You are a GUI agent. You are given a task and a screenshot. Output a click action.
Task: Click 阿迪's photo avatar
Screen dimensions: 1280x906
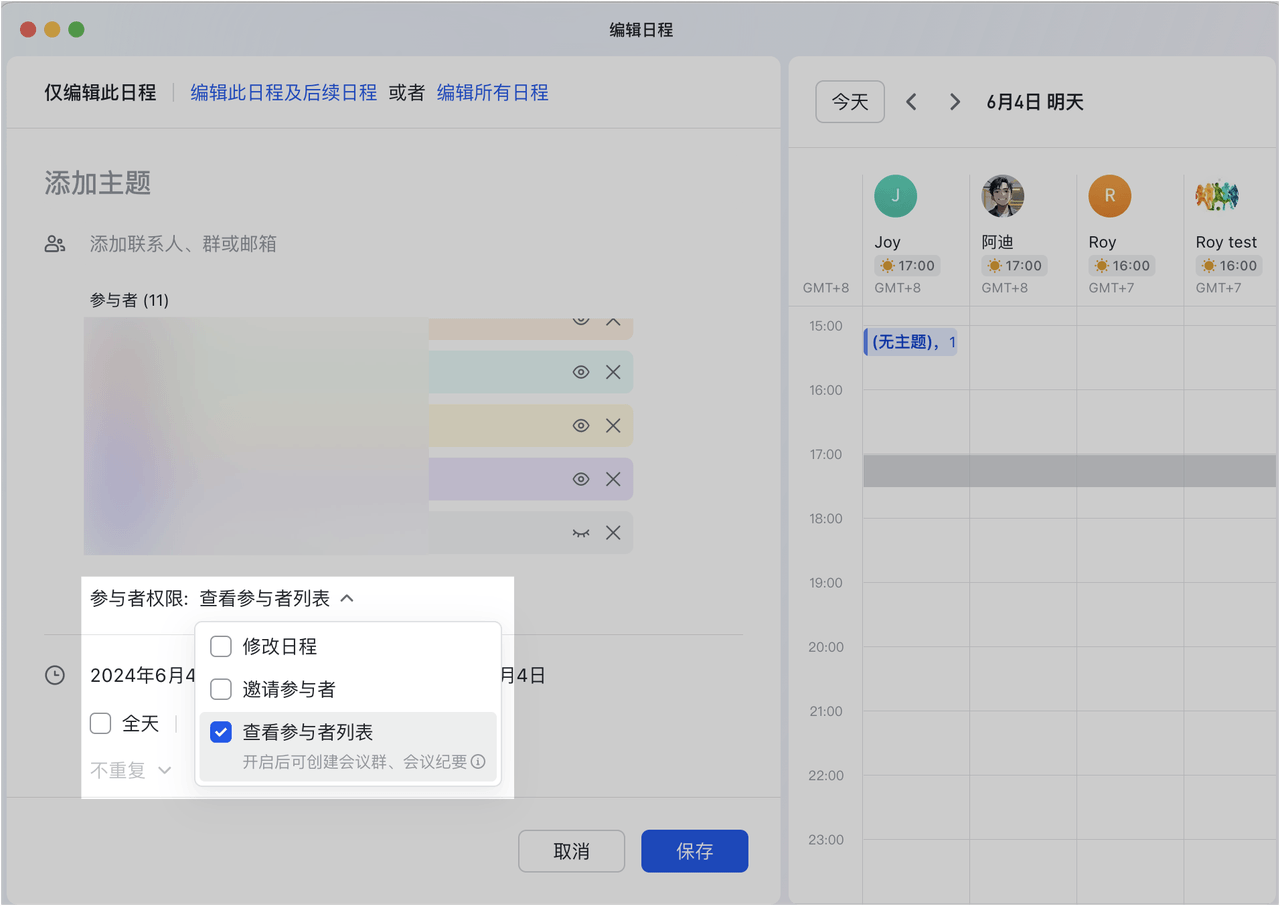click(1002, 196)
